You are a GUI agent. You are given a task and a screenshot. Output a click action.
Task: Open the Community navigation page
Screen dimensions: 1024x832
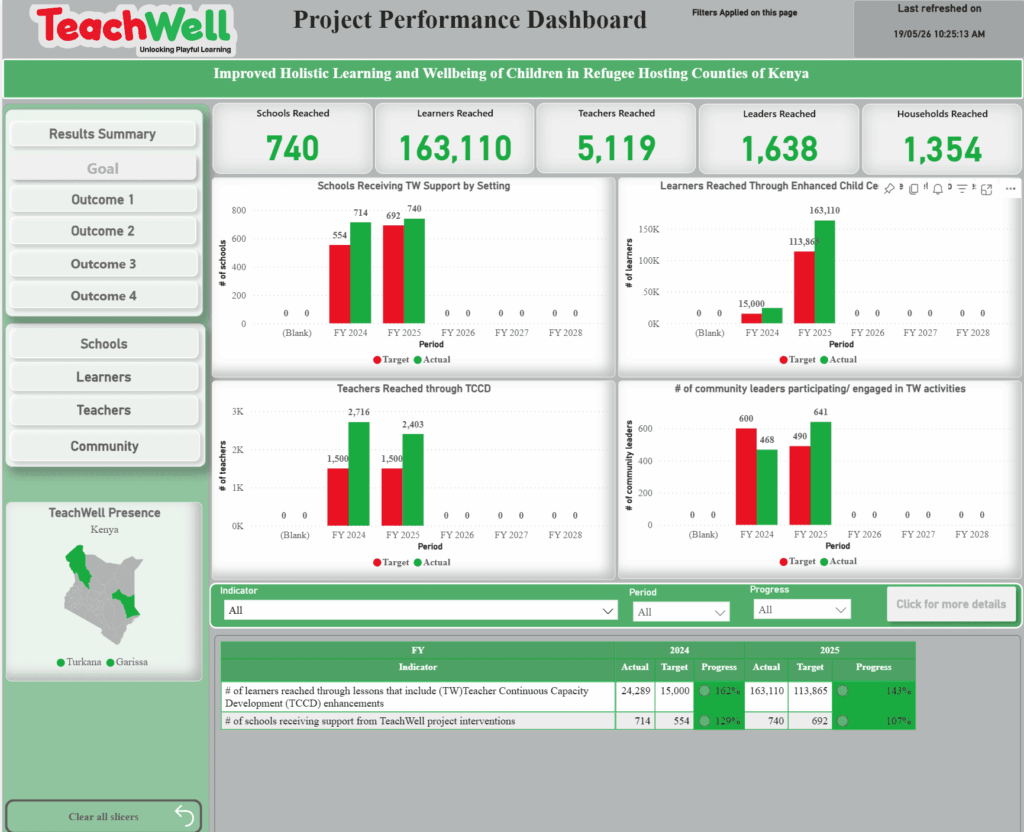click(104, 446)
